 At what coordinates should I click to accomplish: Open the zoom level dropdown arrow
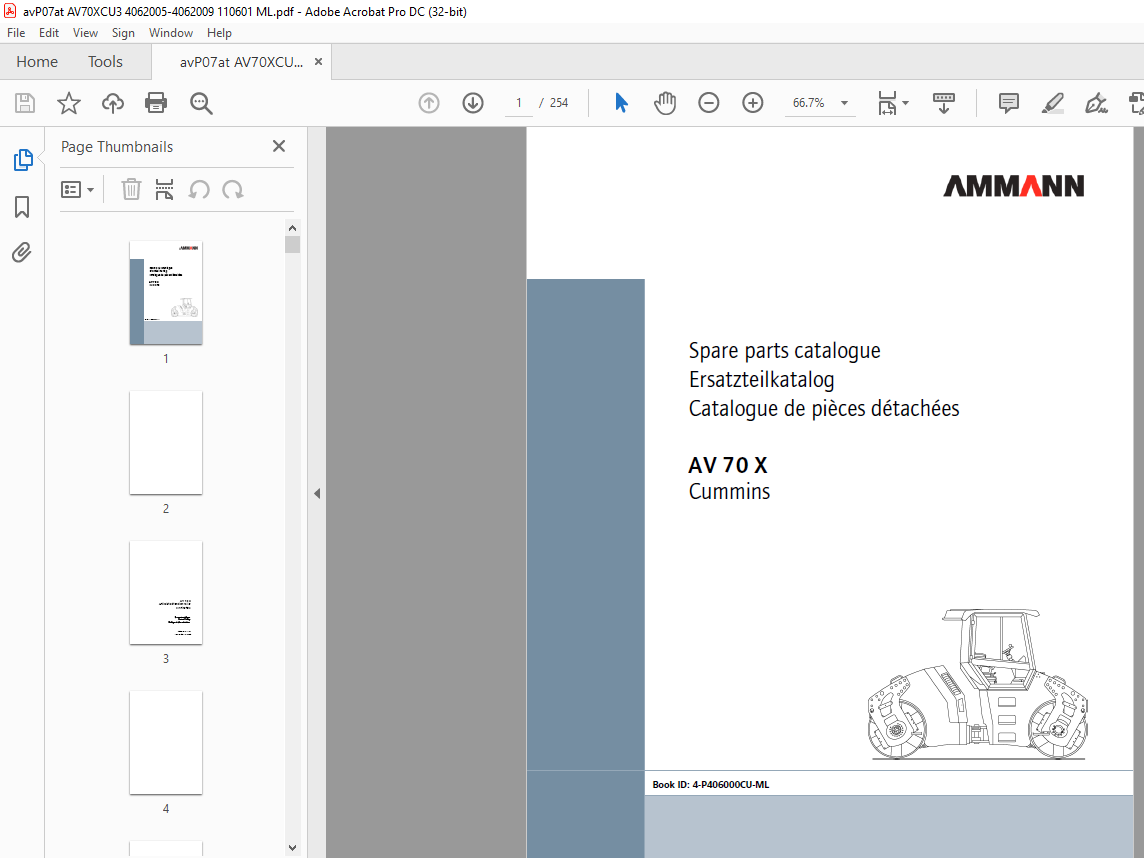point(844,103)
